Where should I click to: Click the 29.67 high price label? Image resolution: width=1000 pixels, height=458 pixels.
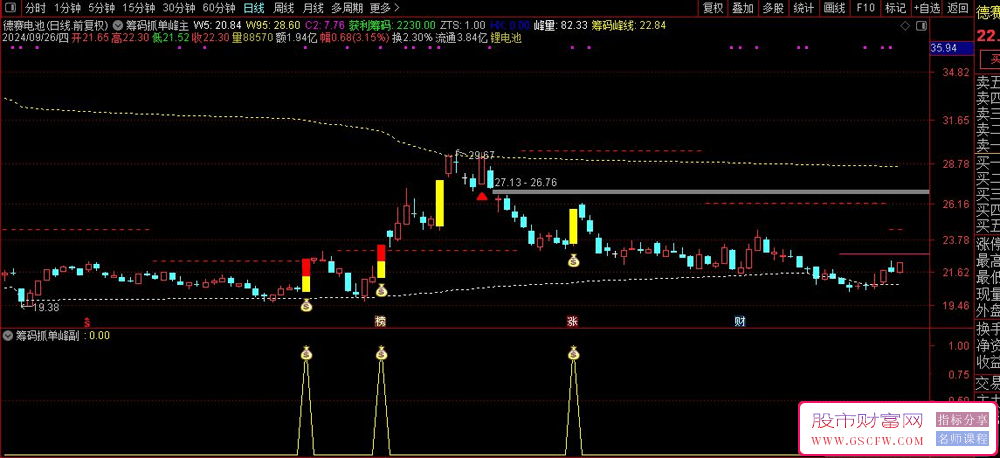click(x=482, y=155)
